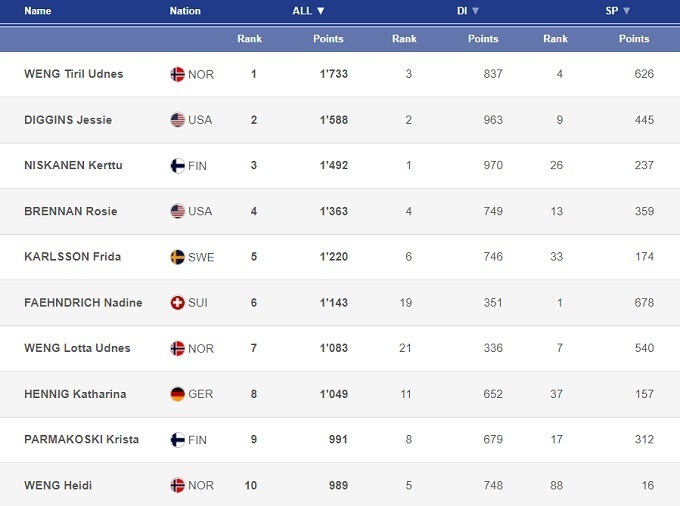This screenshot has width=680, height=506.
Task: Click USA flag next to DIGGINS Jessie
Action: coord(178,120)
